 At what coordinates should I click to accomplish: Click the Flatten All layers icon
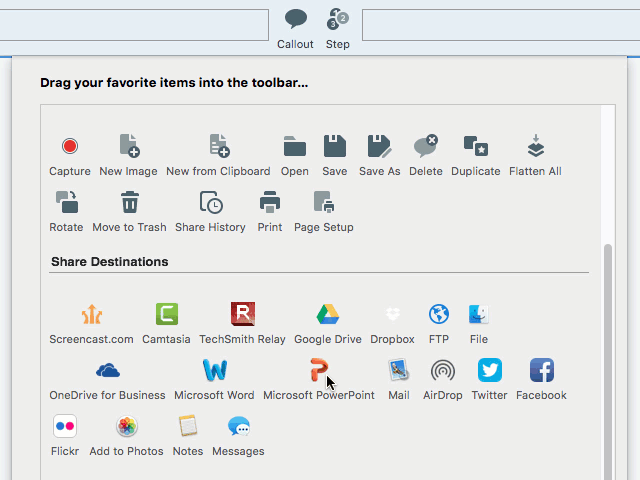(536, 146)
